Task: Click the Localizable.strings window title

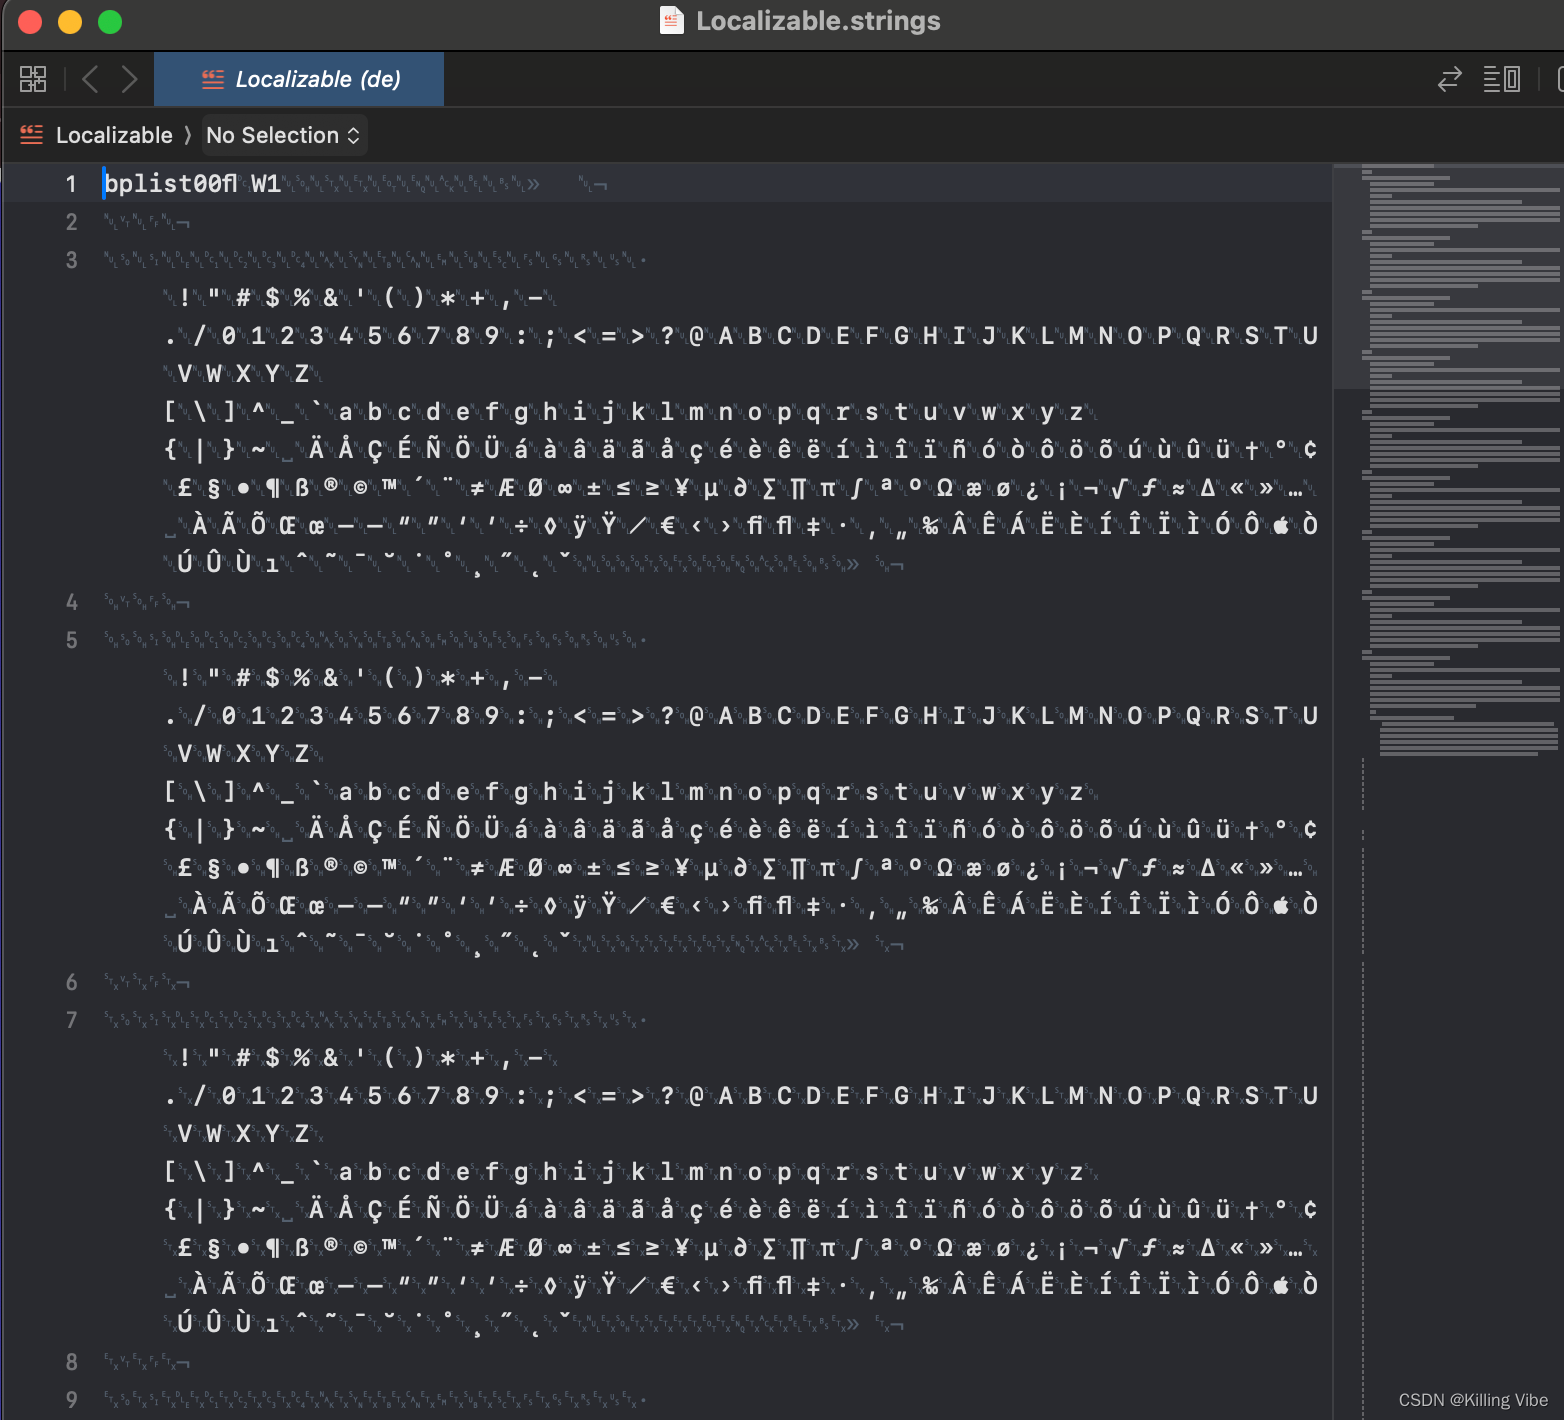Action: click(818, 20)
